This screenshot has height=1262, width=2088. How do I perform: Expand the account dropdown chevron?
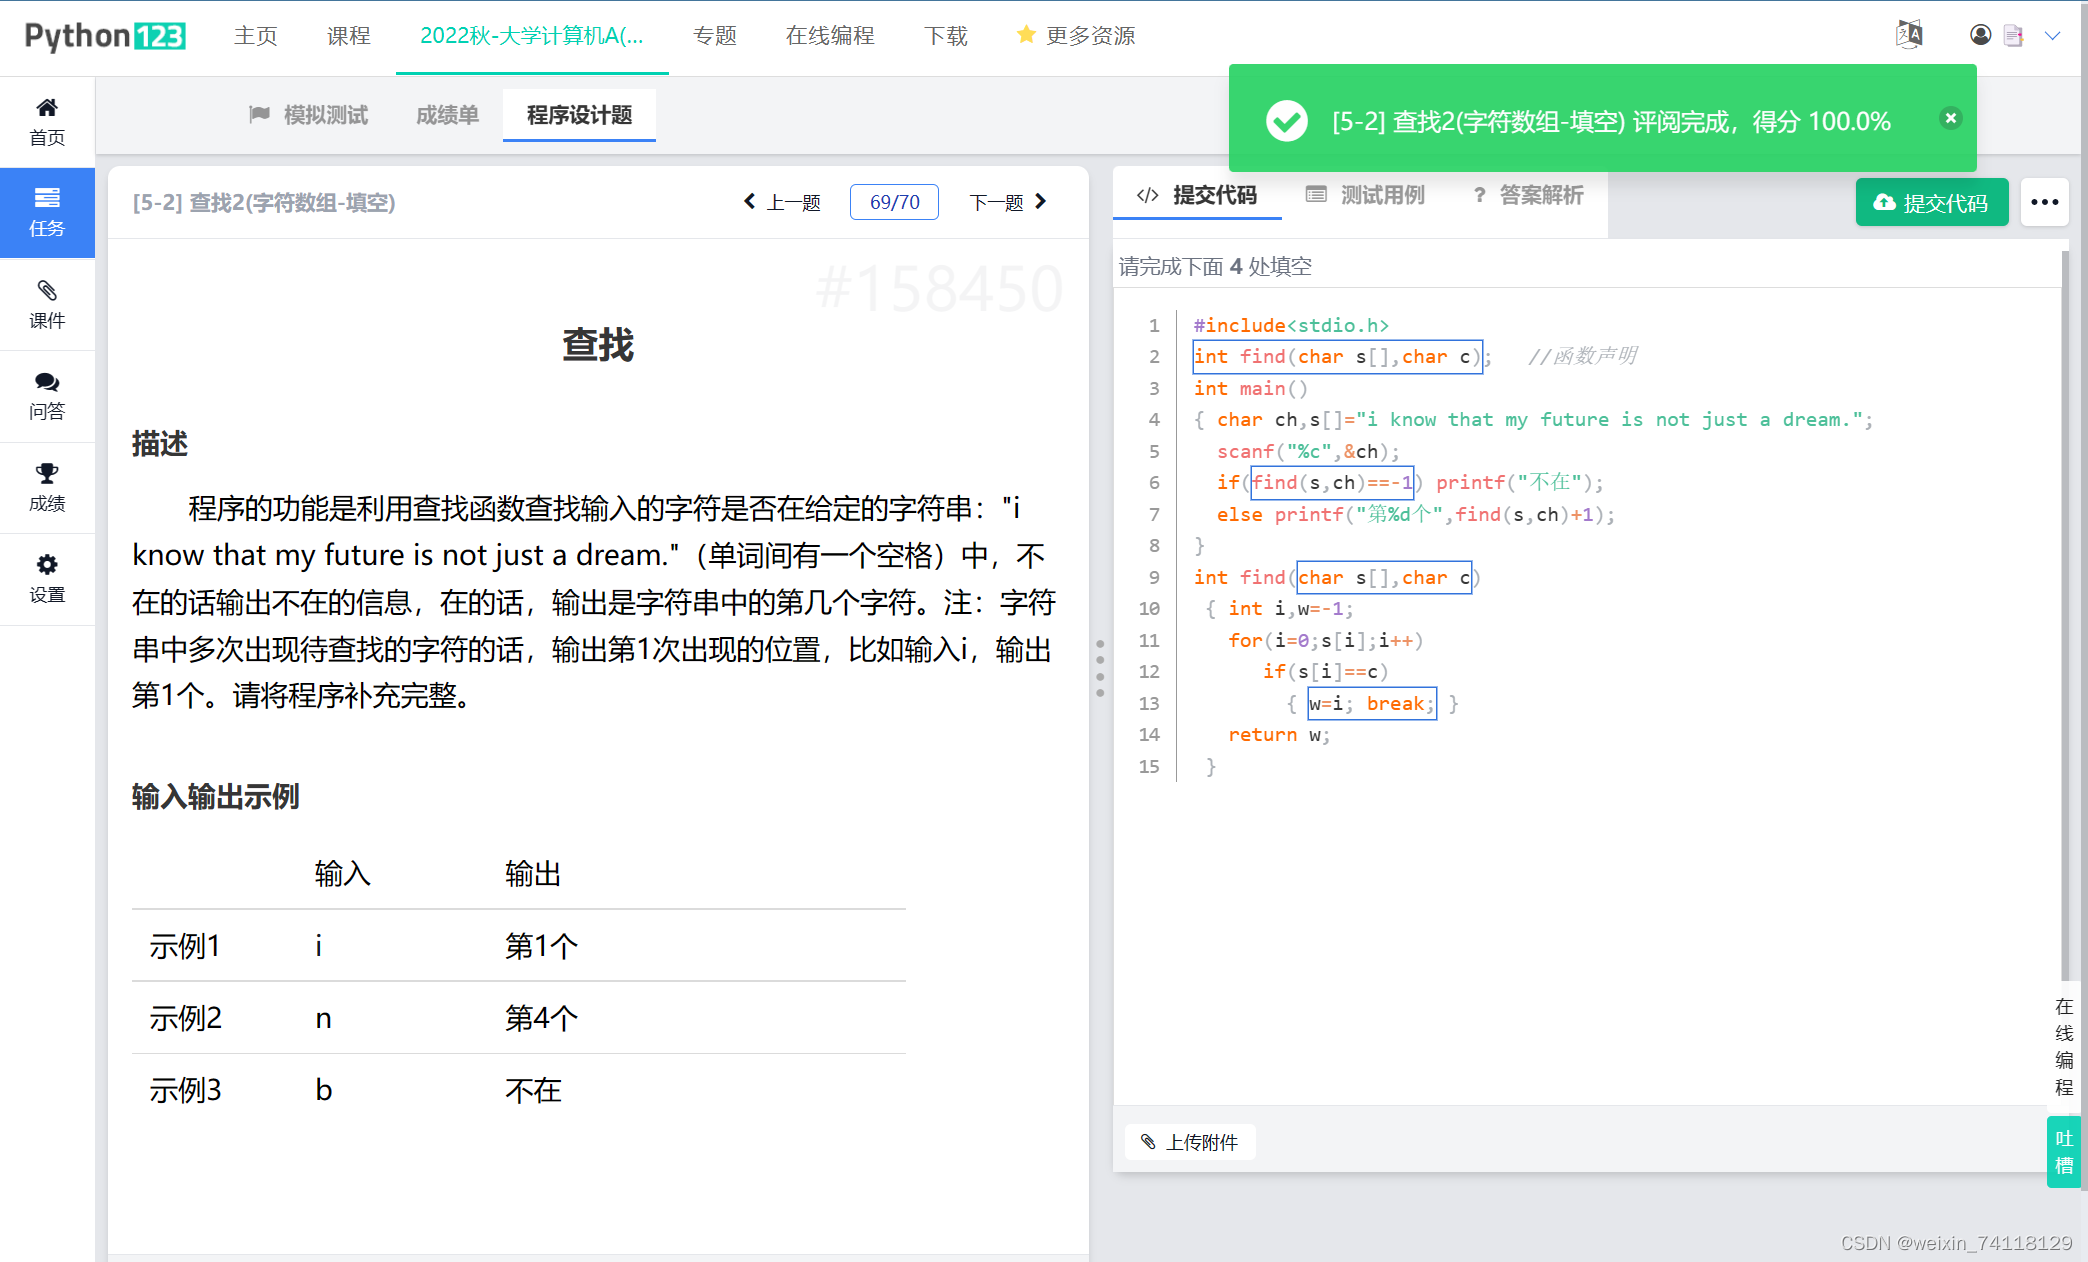[x=2053, y=36]
